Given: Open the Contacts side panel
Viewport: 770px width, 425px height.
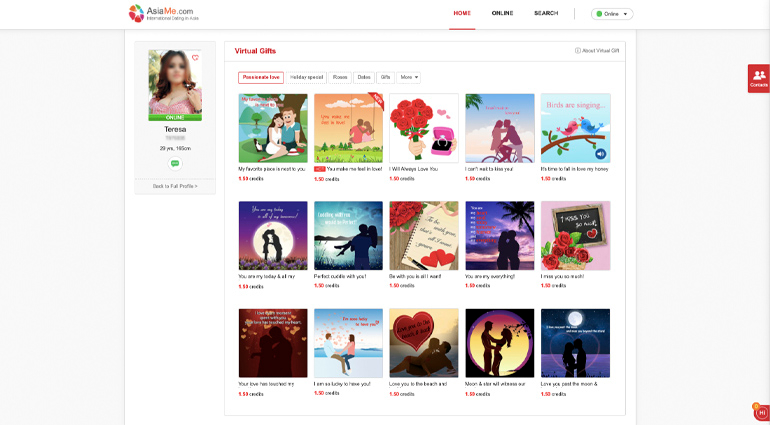Looking at the screenshot, I should (x=759, y=79).
